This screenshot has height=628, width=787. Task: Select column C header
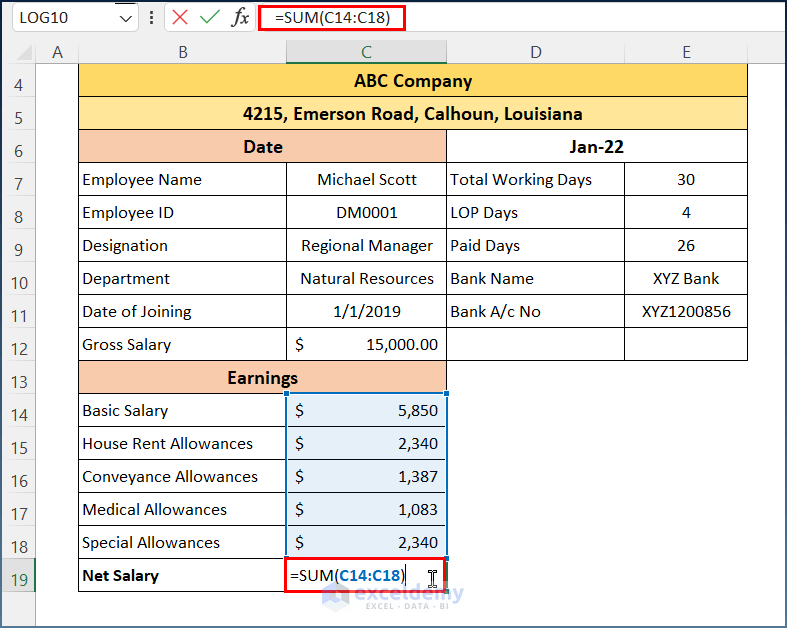[x=366, y=52]
